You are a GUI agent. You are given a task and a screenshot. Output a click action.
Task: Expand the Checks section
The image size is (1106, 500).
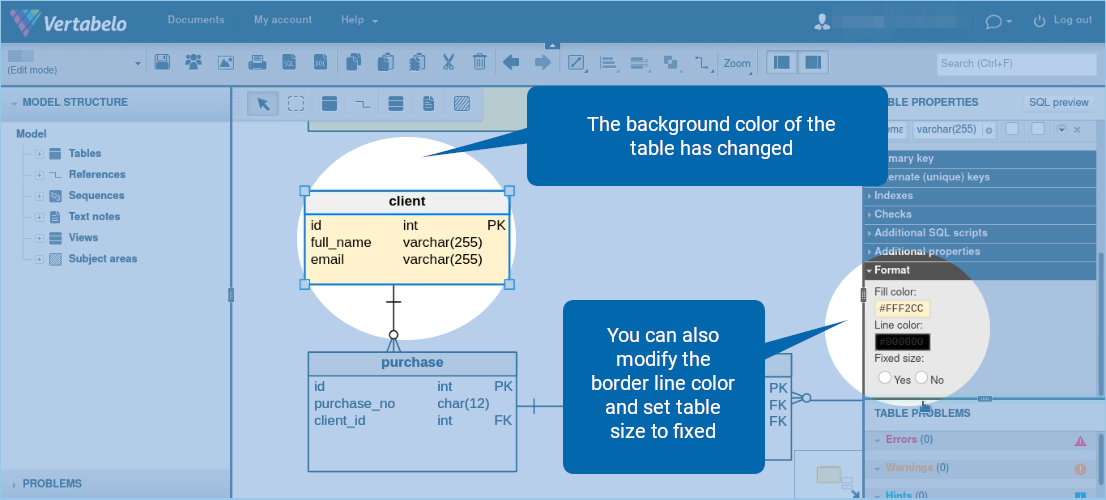[980, 214]
